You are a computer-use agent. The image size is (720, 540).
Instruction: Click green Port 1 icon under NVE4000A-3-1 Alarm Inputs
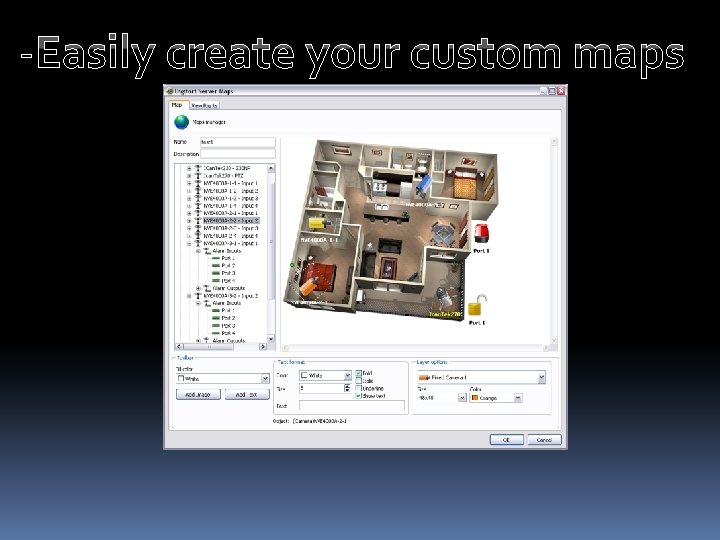(215, 259)
